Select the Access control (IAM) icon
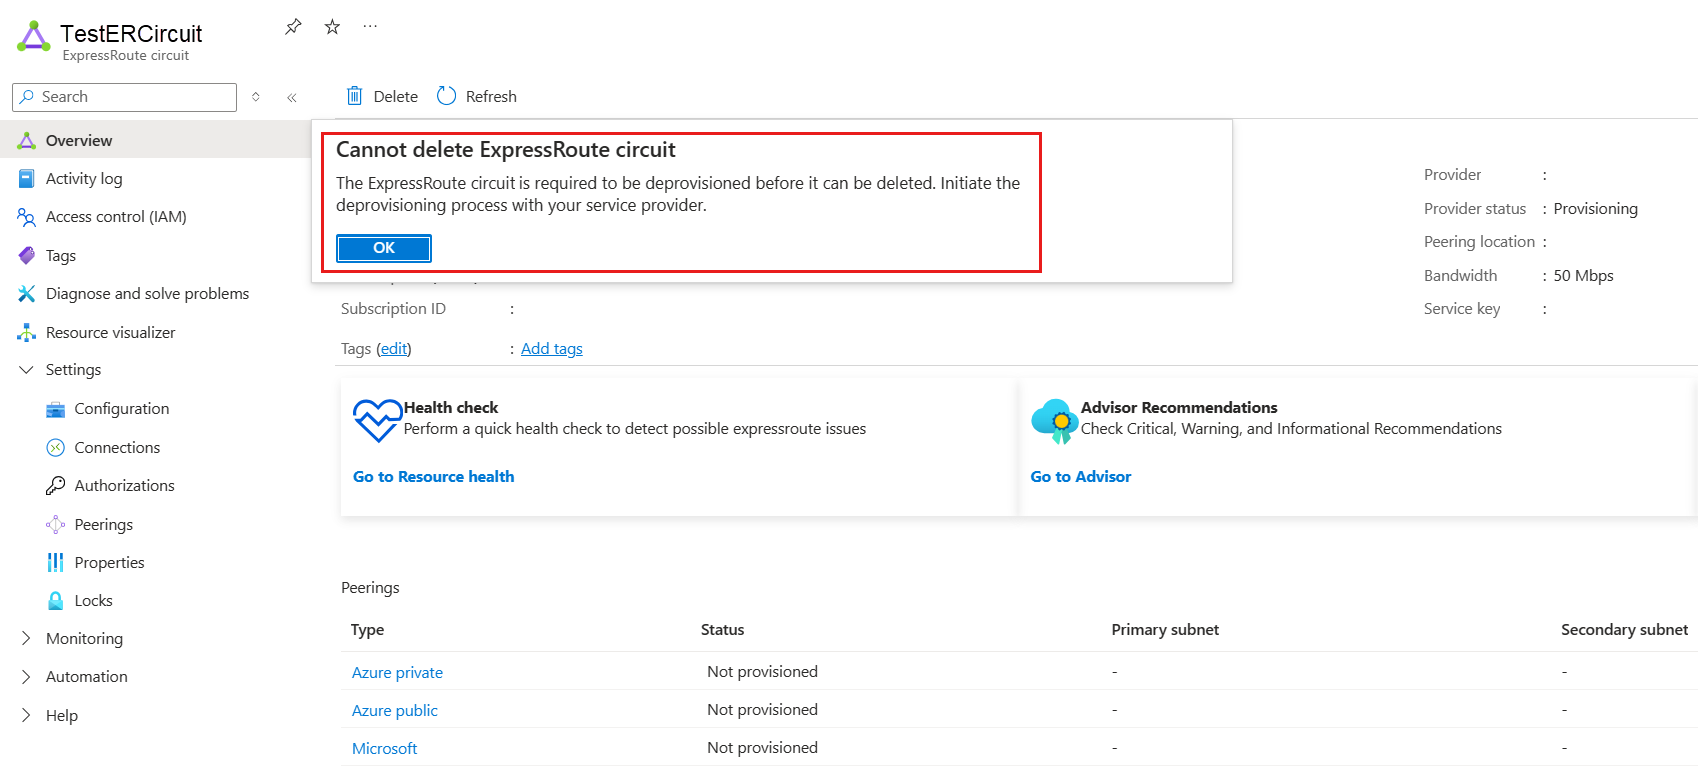The height and width of the screenshot is (770, 1698). [26, 216]
